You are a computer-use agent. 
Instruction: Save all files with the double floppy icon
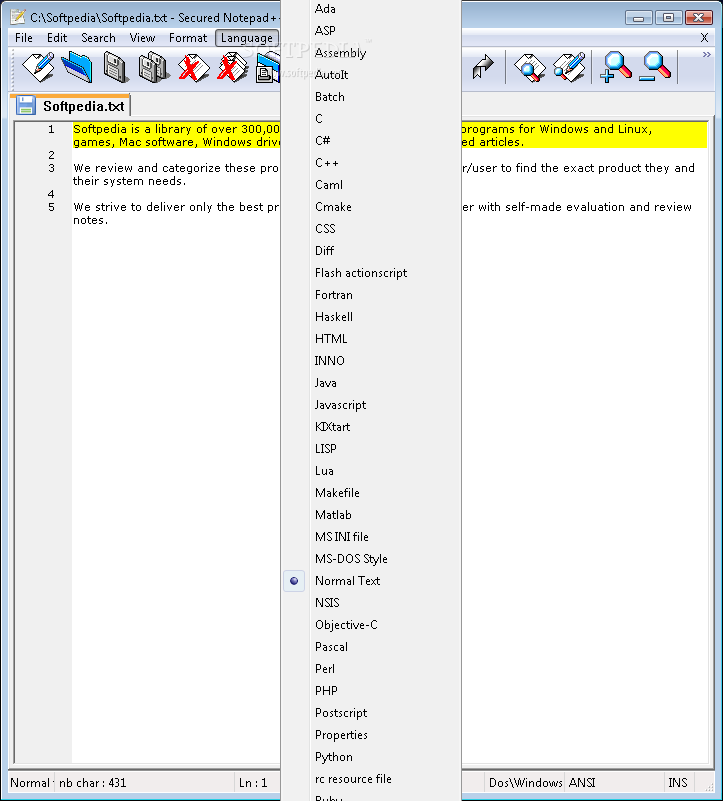[153, 67]
